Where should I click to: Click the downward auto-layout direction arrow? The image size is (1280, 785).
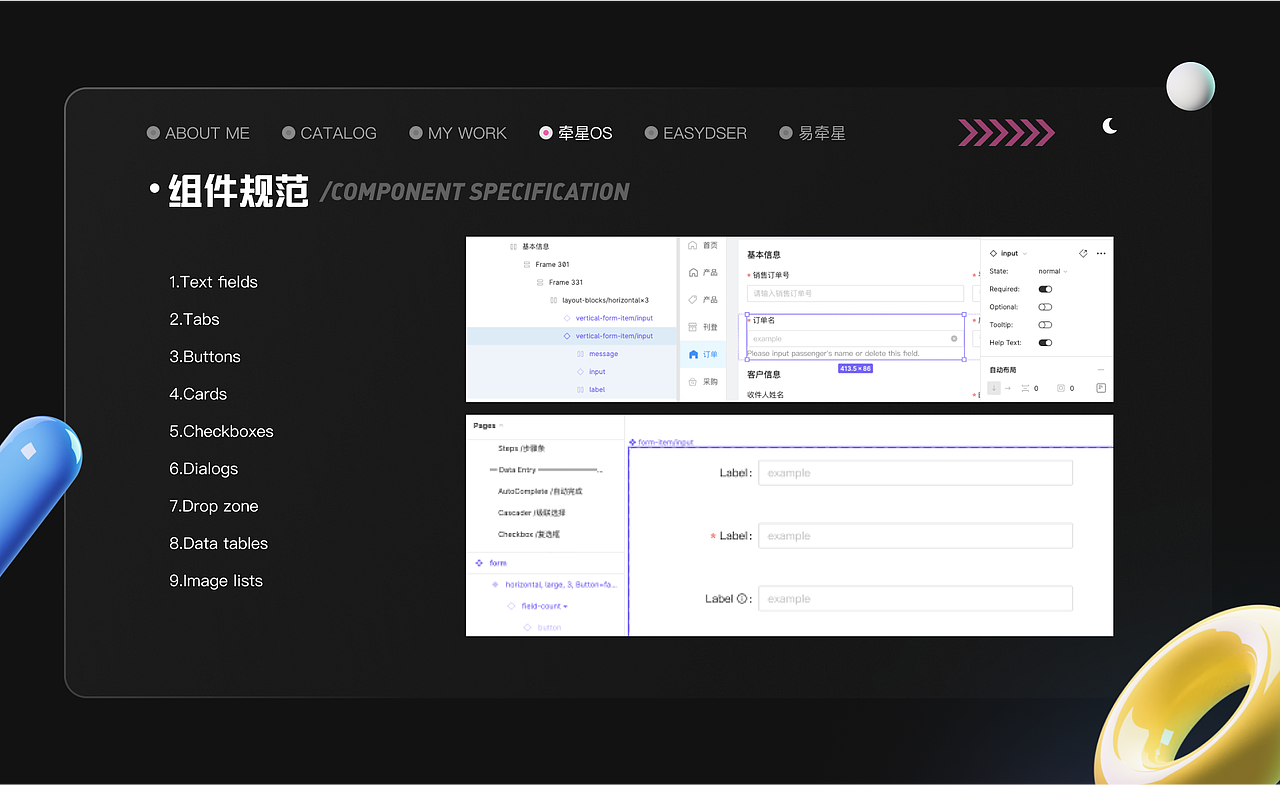tap(994, 388)
